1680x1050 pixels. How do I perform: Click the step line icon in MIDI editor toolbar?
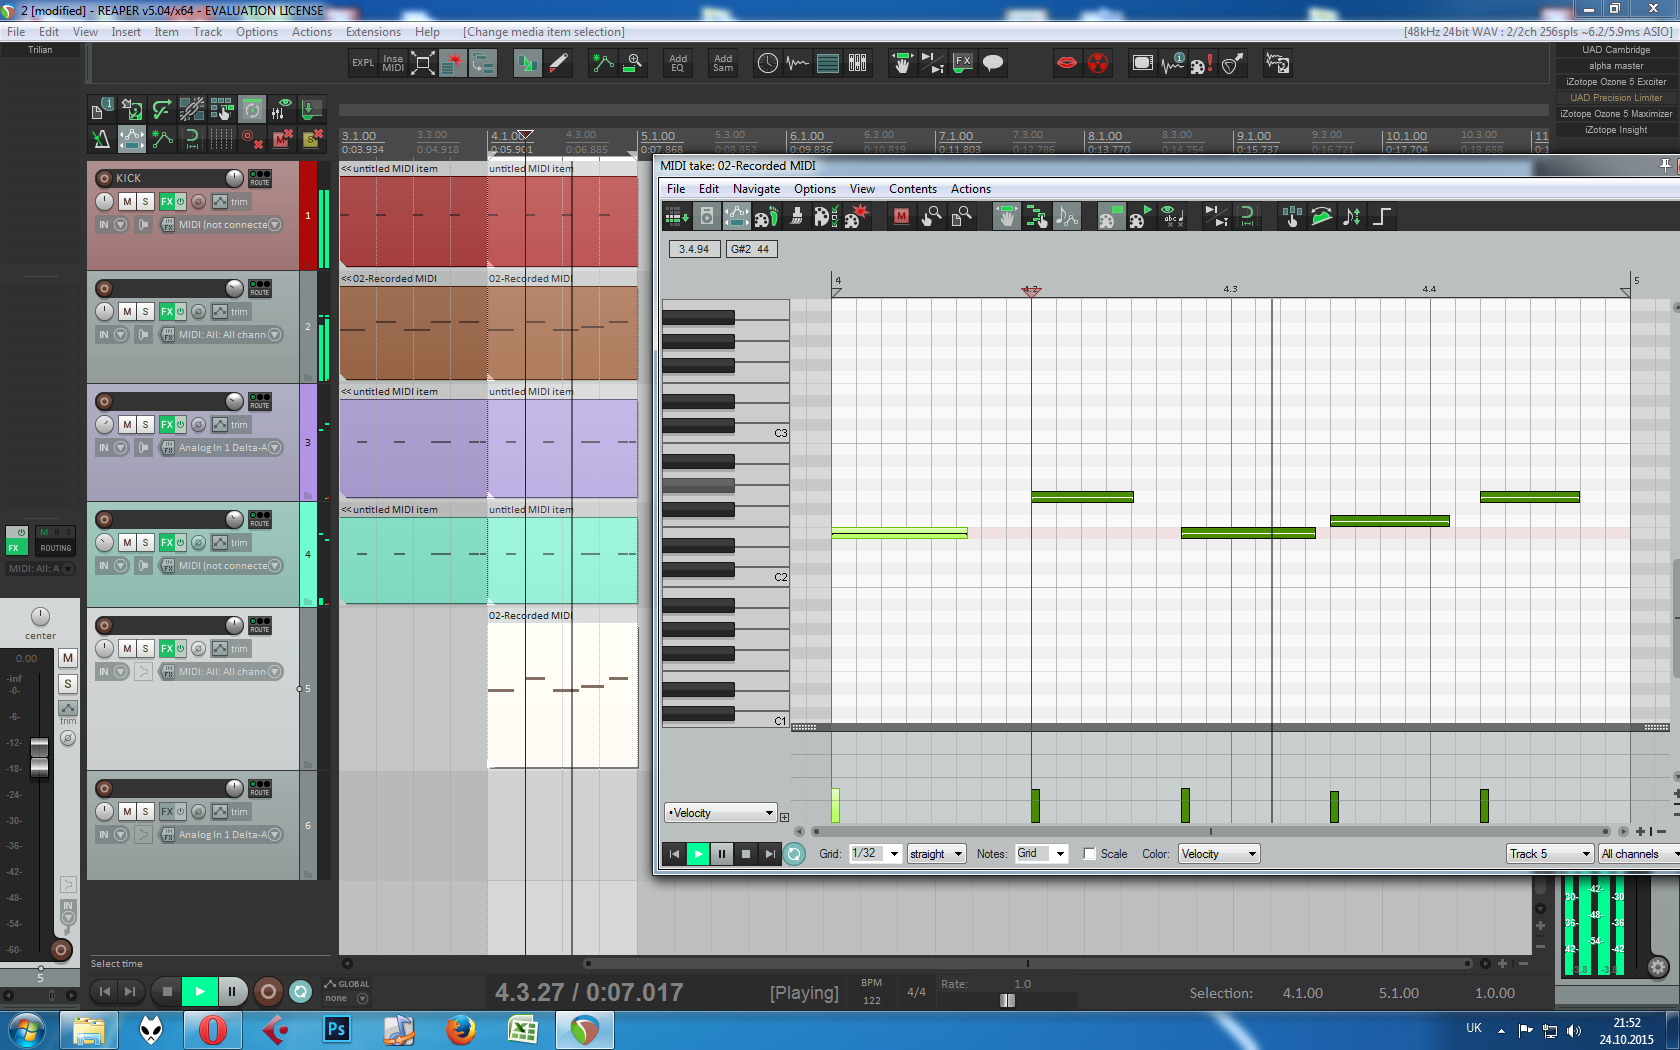pos(1381,216)
